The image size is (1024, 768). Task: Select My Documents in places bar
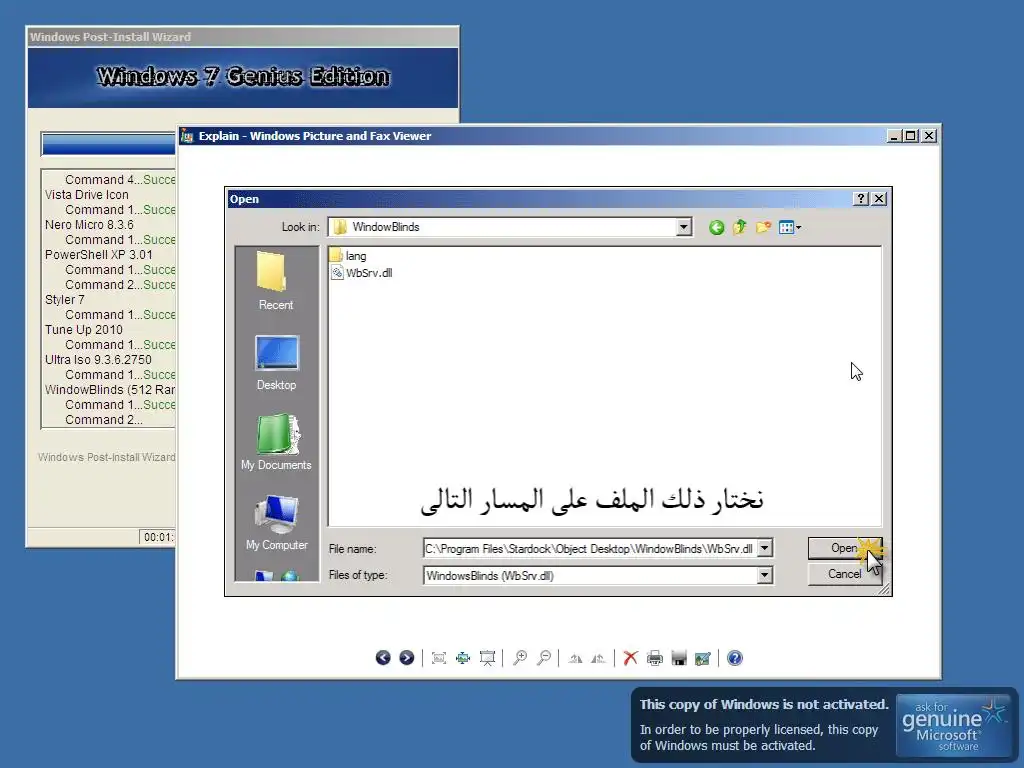tap(276, 442)
